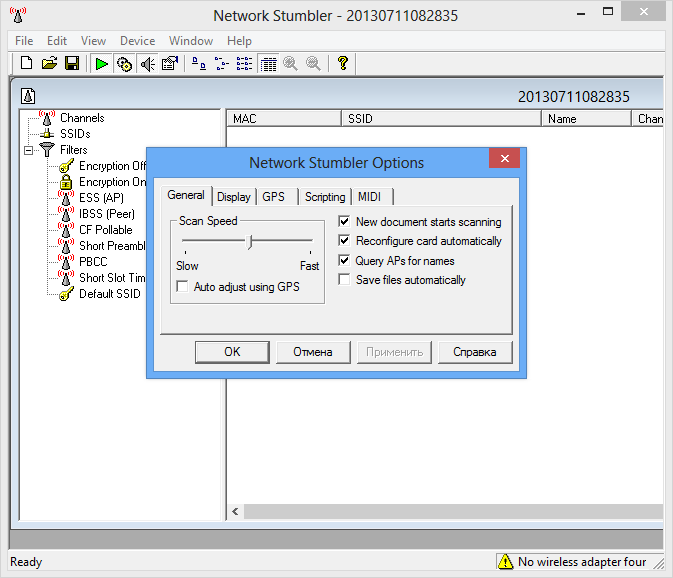Open the File menu
673x578 pixels.
tap(24, 41)
